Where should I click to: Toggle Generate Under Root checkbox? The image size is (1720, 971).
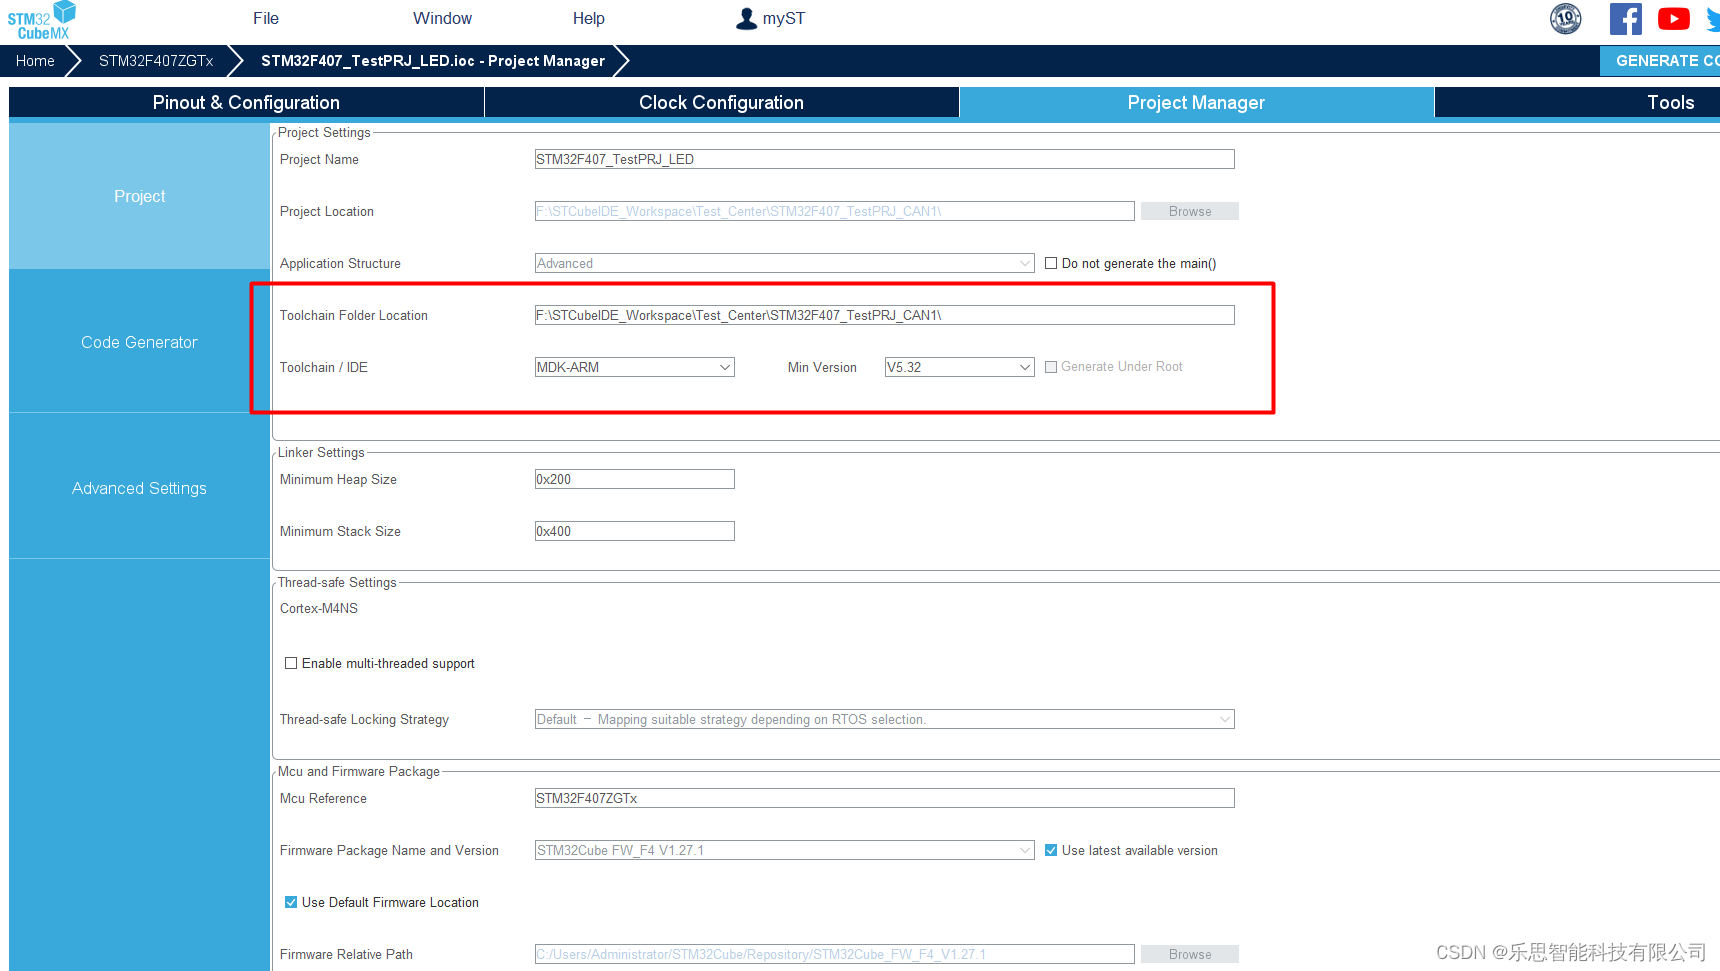click(x=1051, y=367)
